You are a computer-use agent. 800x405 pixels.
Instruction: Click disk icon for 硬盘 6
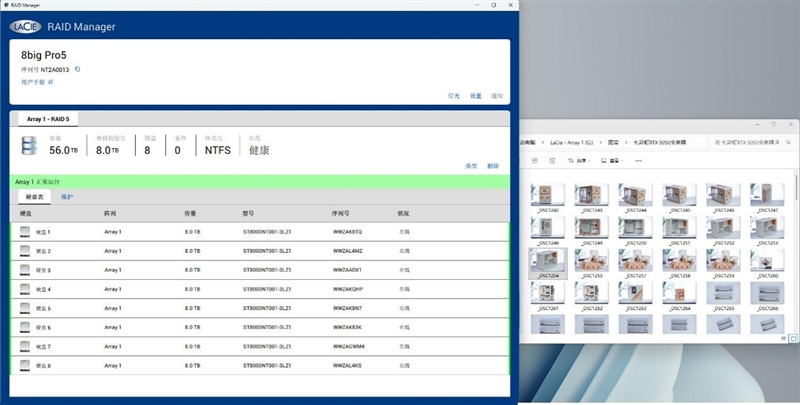[24, 327]
